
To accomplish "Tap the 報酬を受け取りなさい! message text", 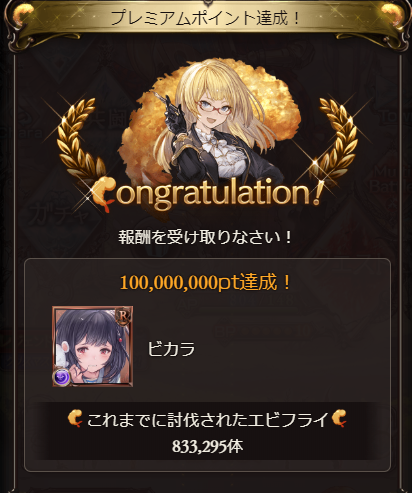I will [205, 237].
